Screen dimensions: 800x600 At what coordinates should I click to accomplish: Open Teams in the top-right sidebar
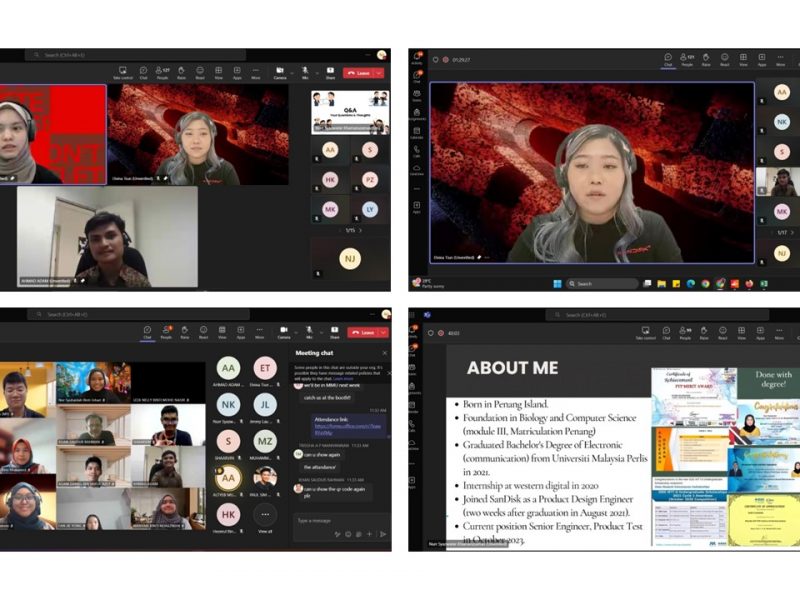pos(417,95)
